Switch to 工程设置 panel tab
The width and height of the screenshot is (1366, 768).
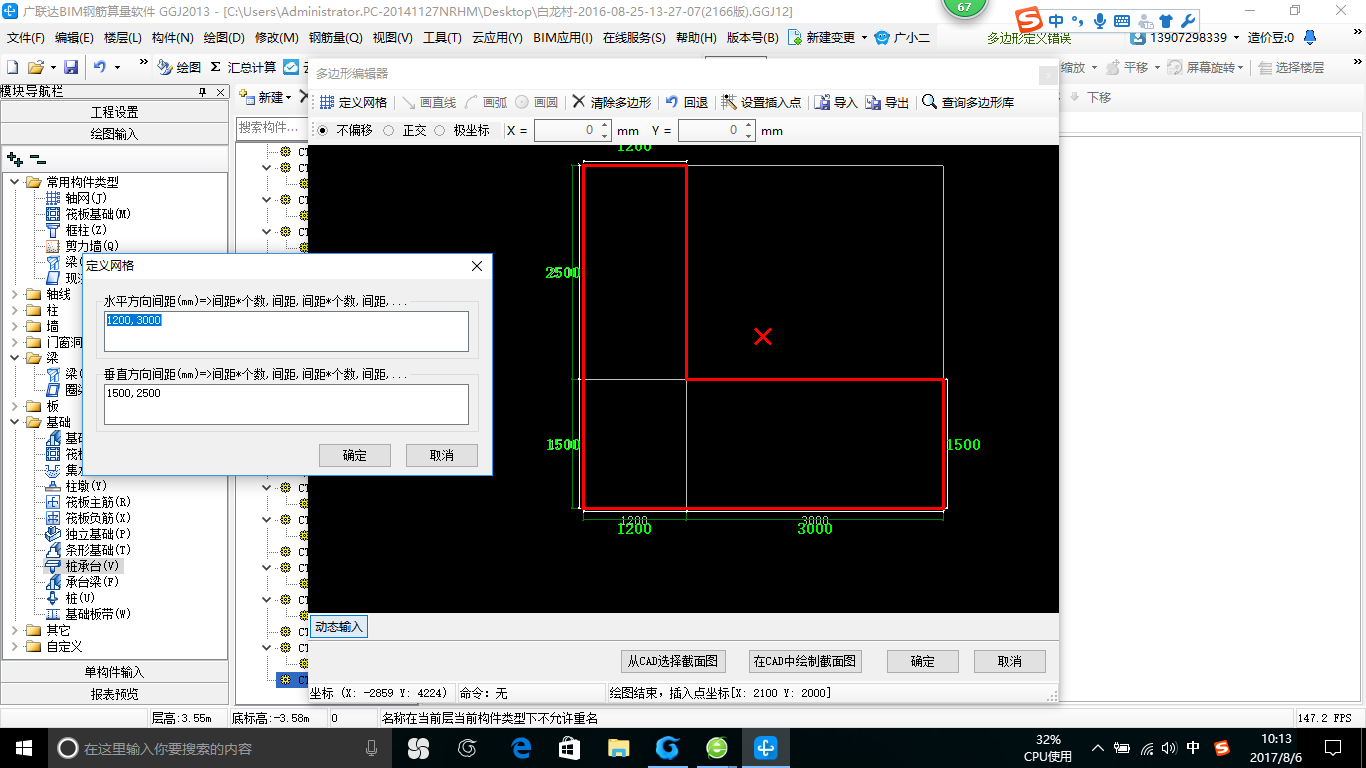click(x=114, y=112)
